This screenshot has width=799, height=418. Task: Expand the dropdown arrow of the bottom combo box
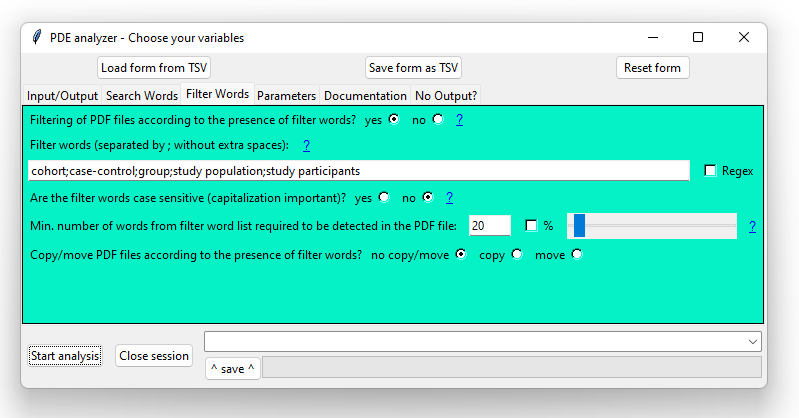coord(752,342)
